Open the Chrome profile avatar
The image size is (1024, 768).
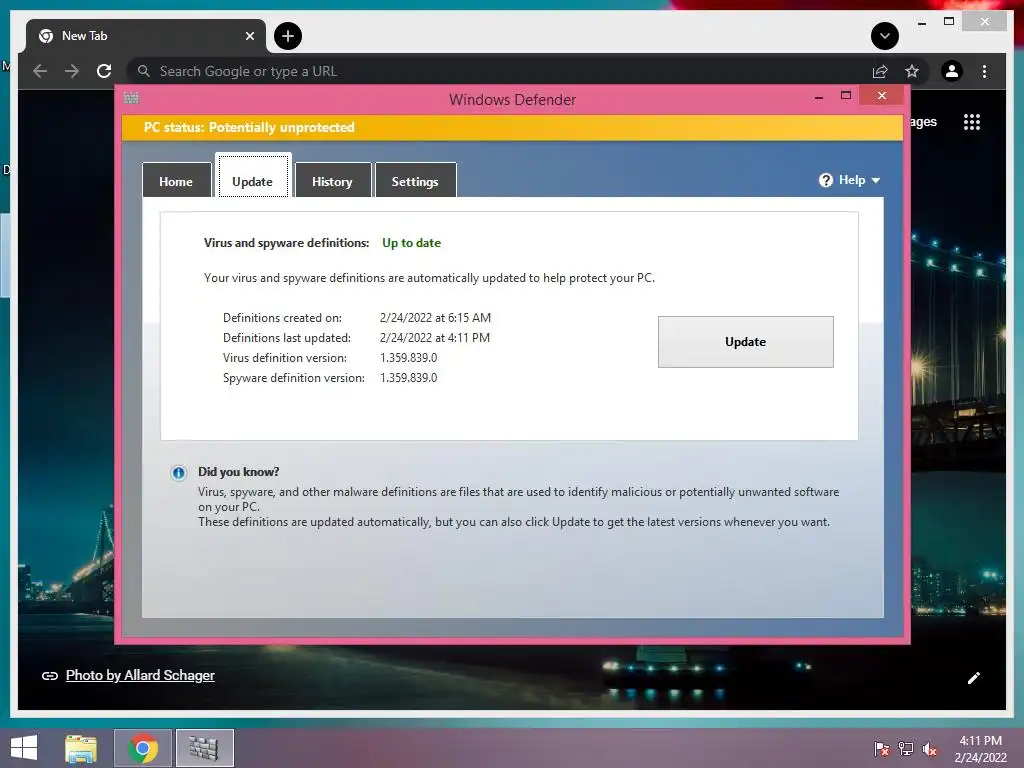[x=952, y=71]
